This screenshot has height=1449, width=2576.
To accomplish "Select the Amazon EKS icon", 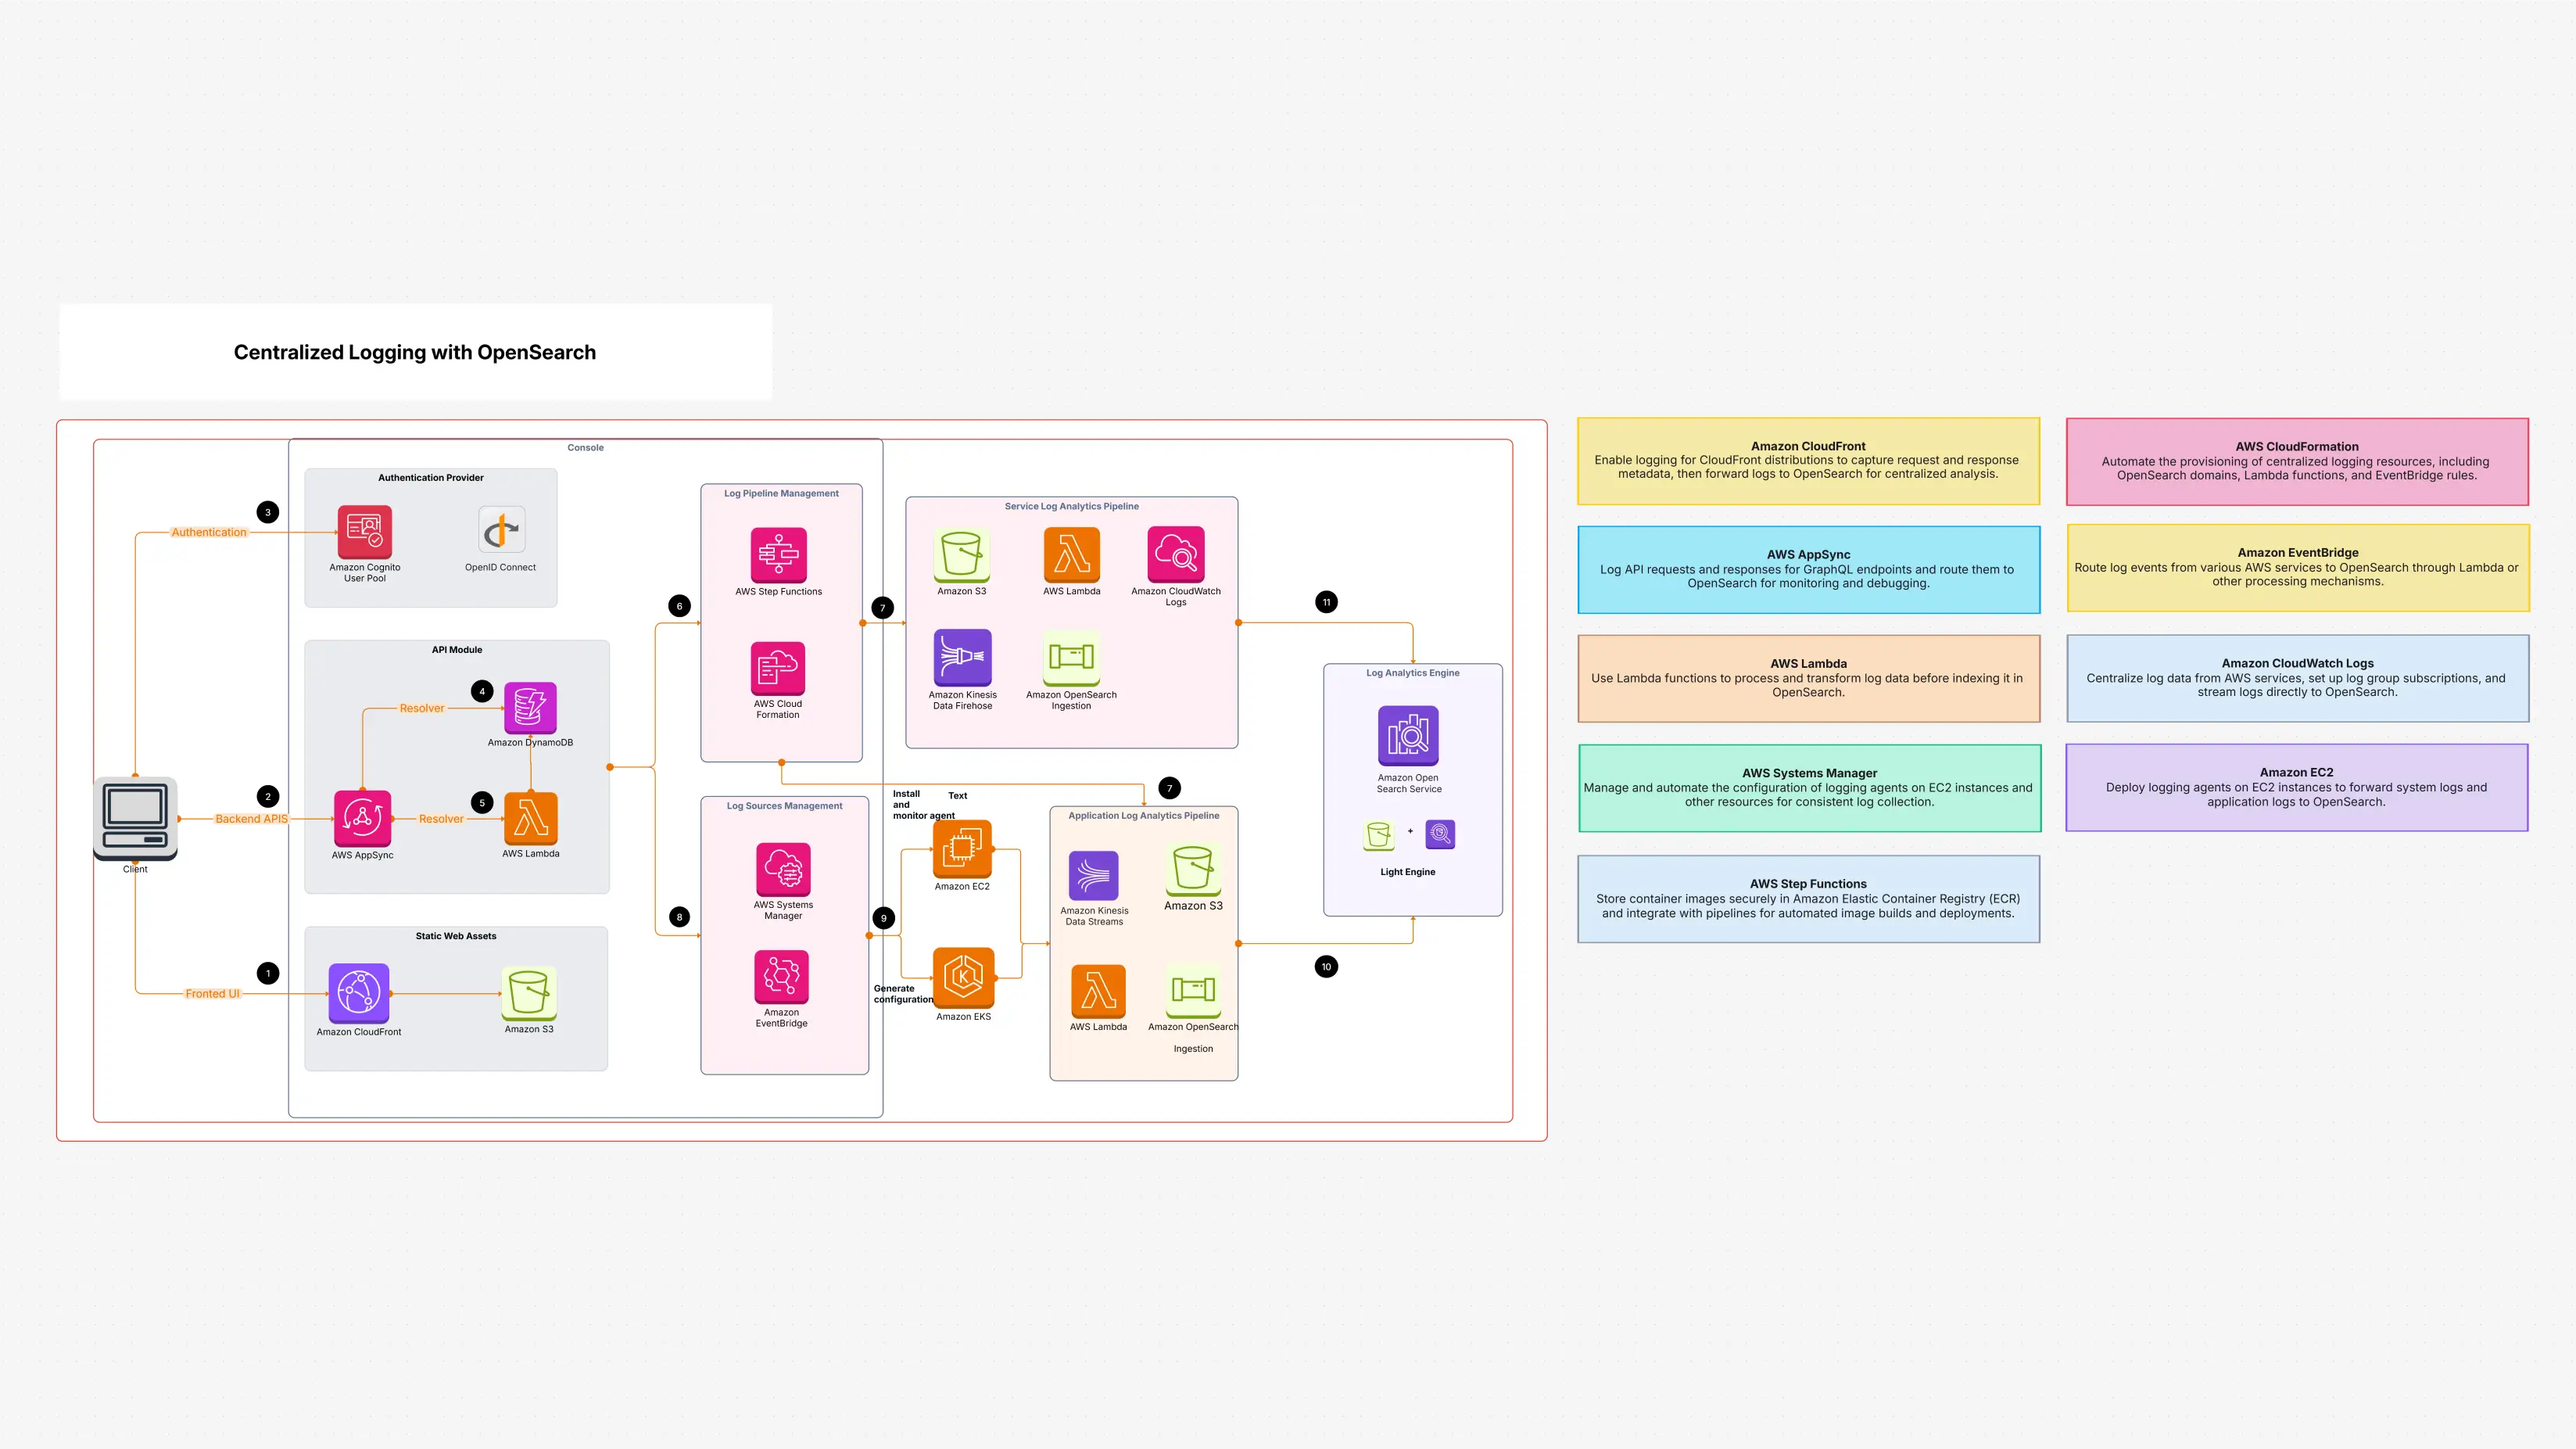I will pos(962,978).
